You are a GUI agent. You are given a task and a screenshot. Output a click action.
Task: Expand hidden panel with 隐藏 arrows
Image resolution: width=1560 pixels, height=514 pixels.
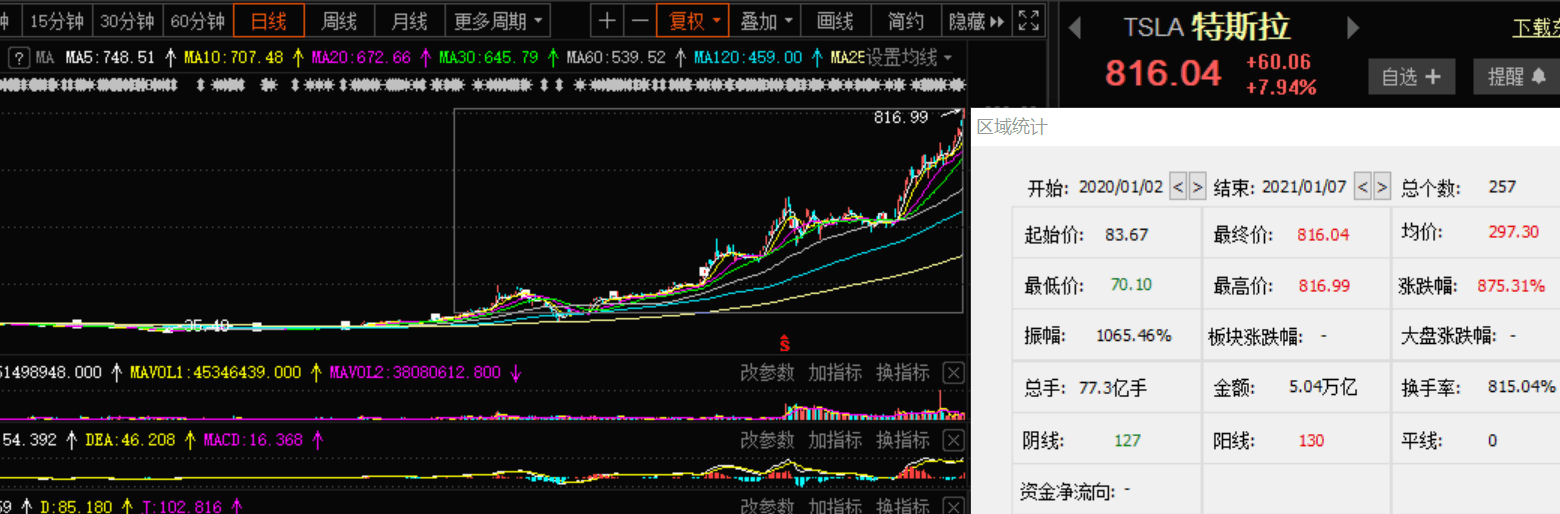(x=976, y=20)
